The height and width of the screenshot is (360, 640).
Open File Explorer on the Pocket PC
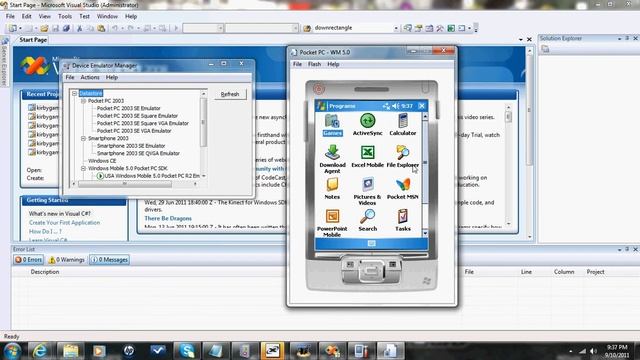(402, 157)
